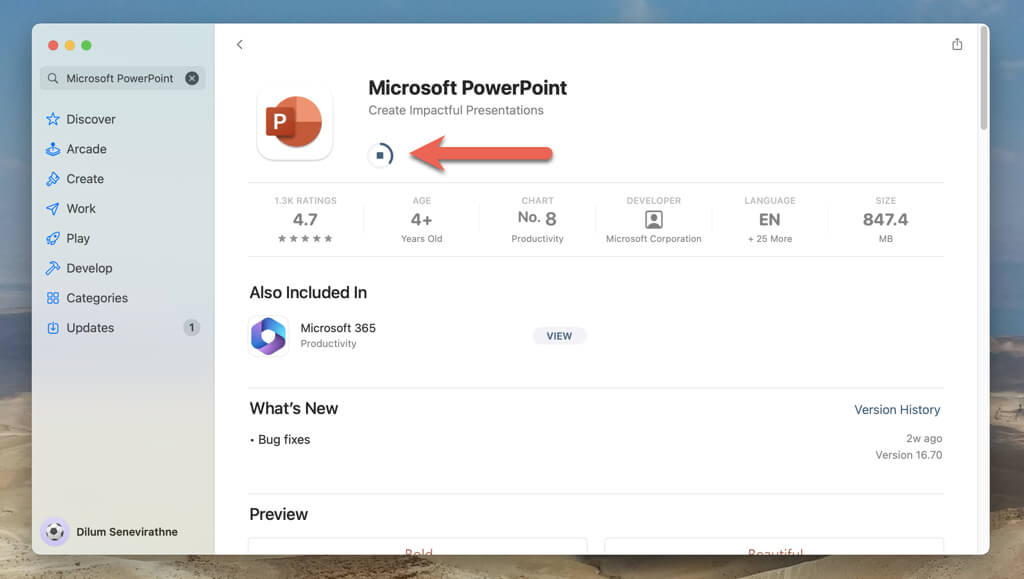
Task: Click the Preview heading
Action: pyautogui.click(x=279, y=514)
